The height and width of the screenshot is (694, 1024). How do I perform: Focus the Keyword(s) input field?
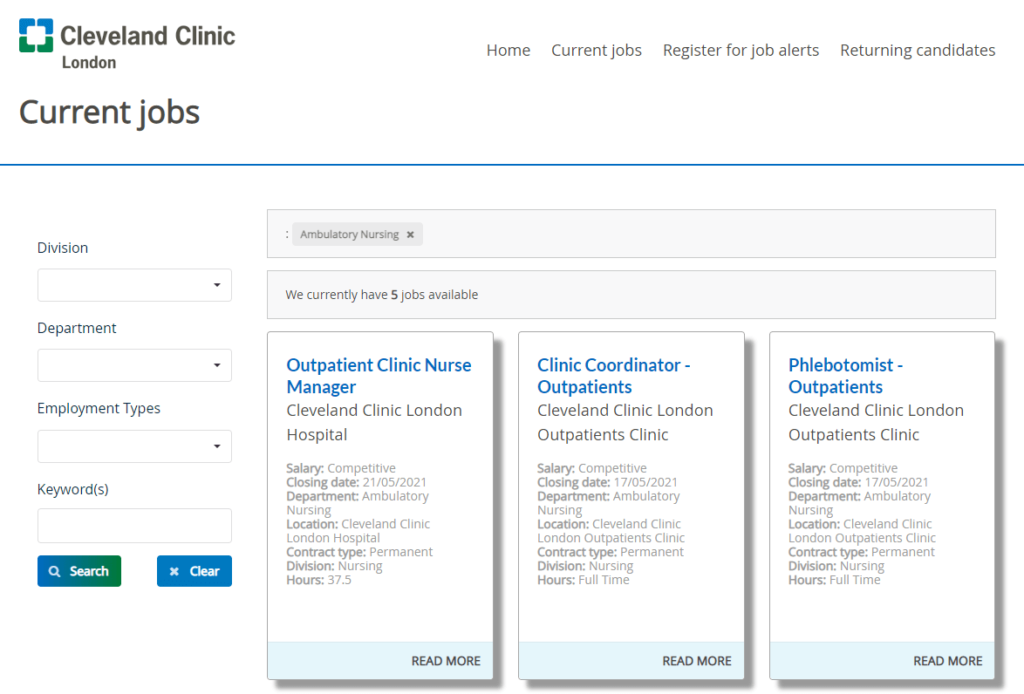[135, 526]
